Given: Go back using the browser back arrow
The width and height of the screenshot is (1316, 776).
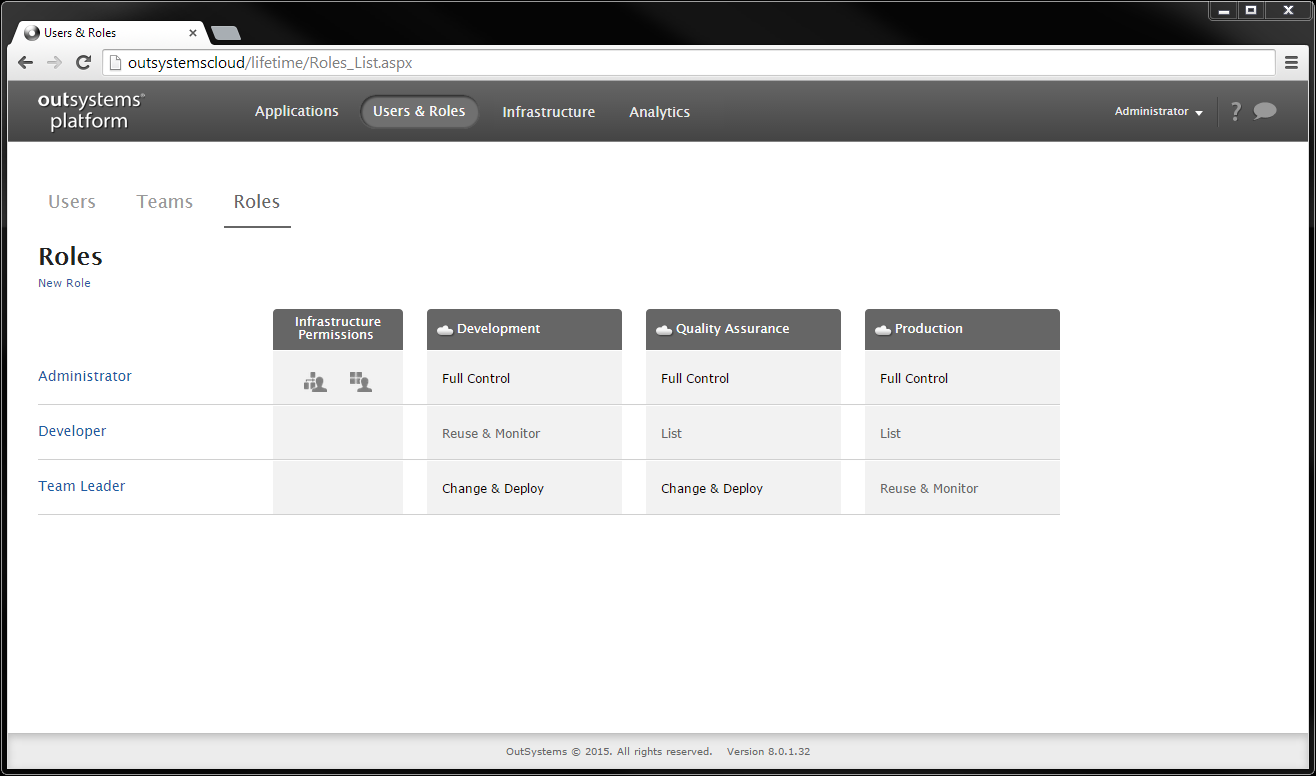Looking at the screenshot, I should (25, 62).
